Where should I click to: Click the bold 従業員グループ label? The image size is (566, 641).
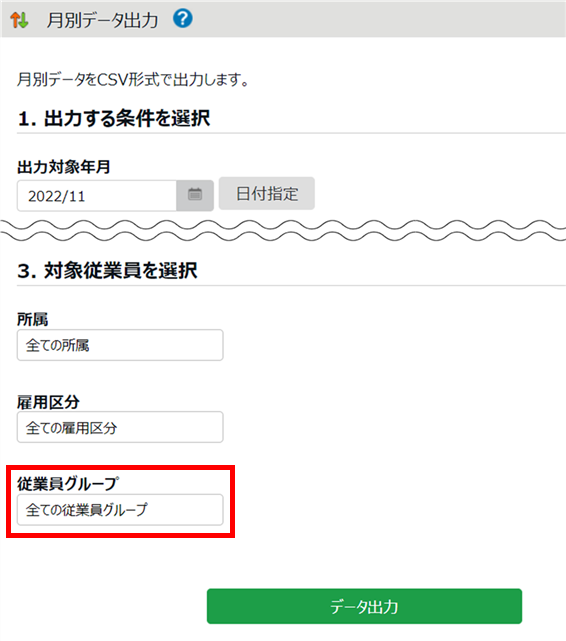[x=68, y=484]
